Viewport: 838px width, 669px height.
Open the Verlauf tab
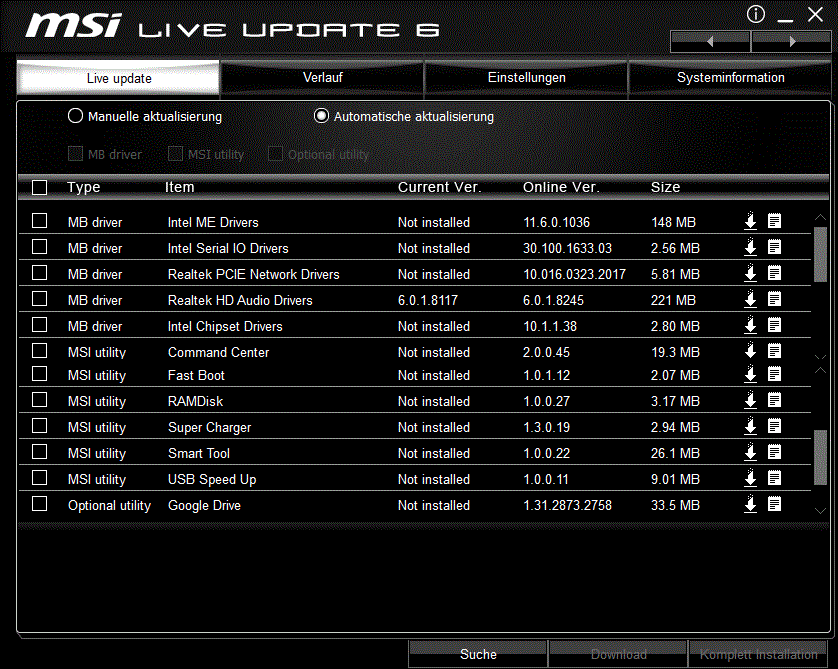click(322, 78)
